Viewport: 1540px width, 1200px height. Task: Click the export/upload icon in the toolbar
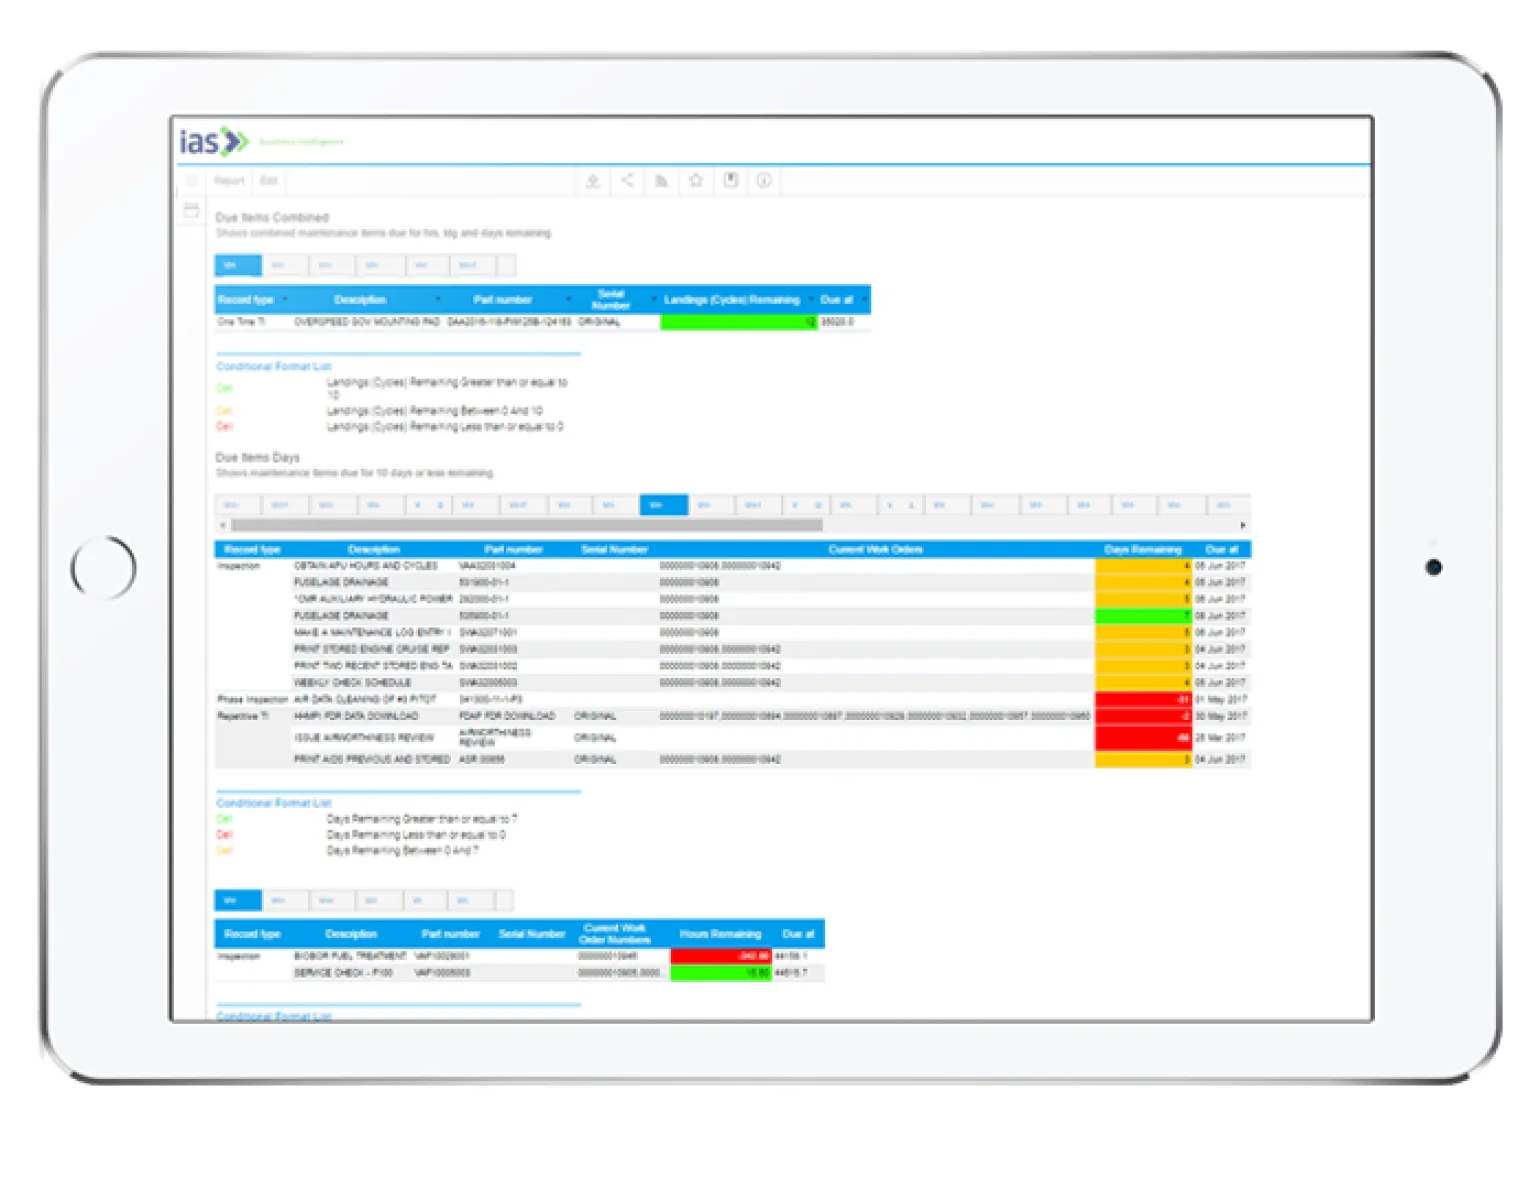tap(592, 181)
